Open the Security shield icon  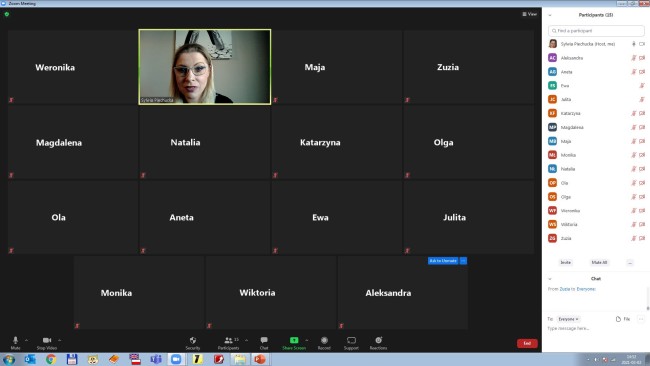[193, 340]
